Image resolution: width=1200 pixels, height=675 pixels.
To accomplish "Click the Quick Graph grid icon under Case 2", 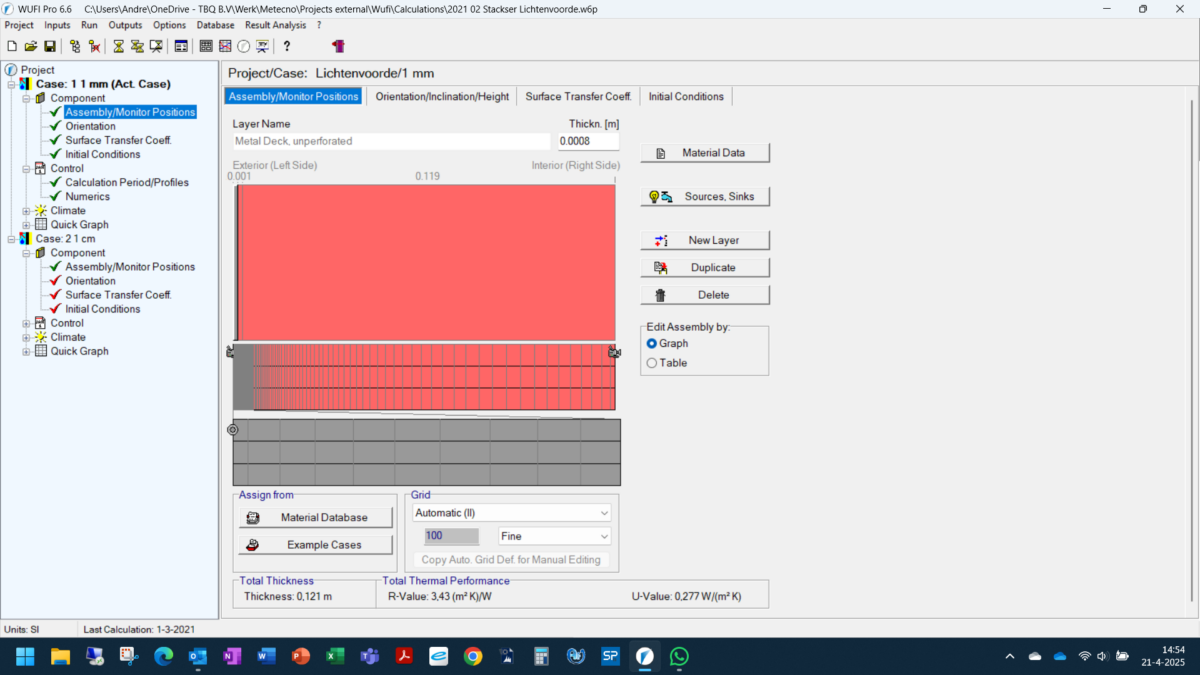I will (40, 351).
